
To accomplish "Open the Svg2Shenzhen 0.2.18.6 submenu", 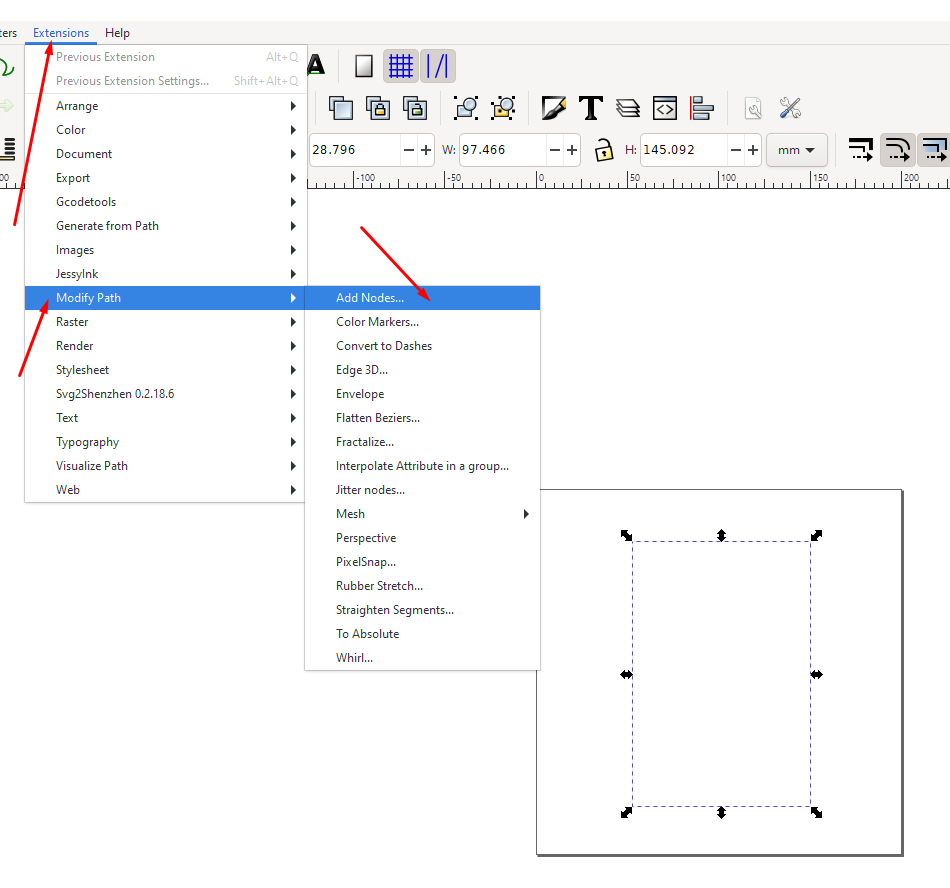I will tap(165, 394).
